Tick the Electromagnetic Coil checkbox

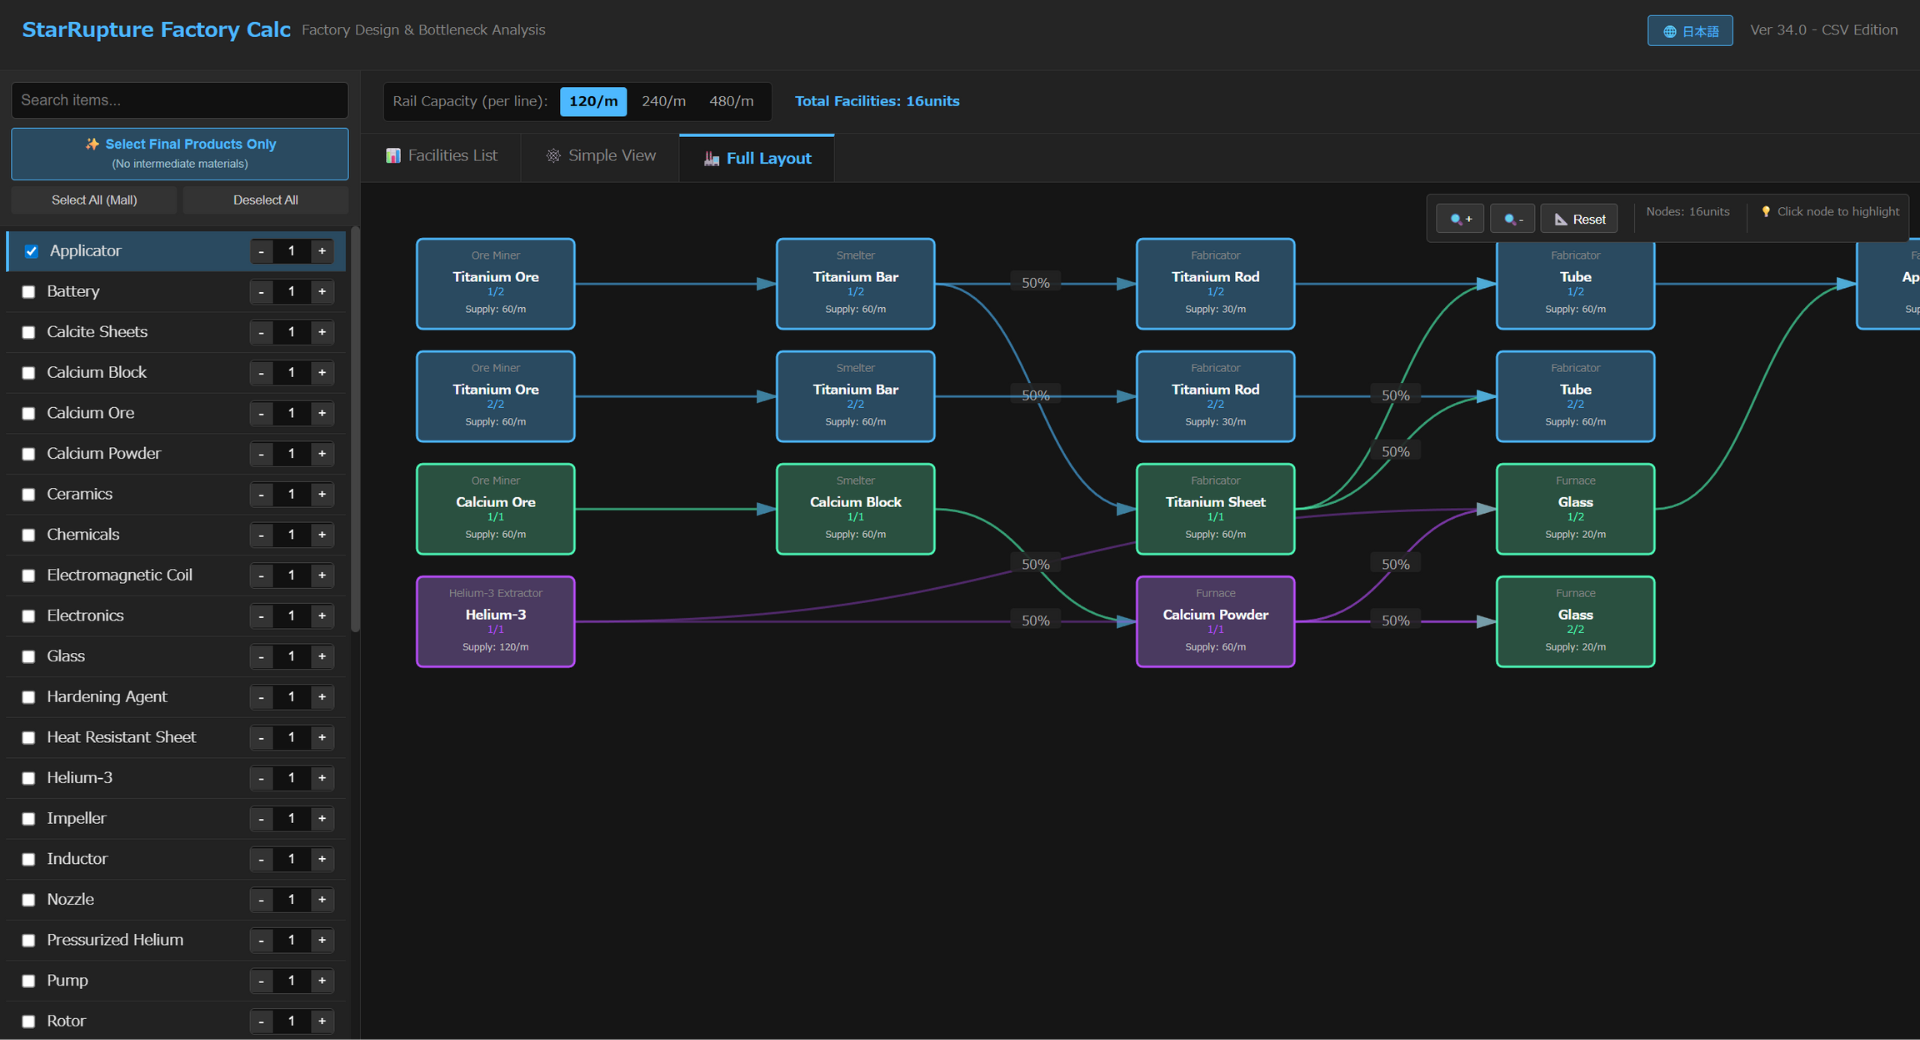pos(28,576)
